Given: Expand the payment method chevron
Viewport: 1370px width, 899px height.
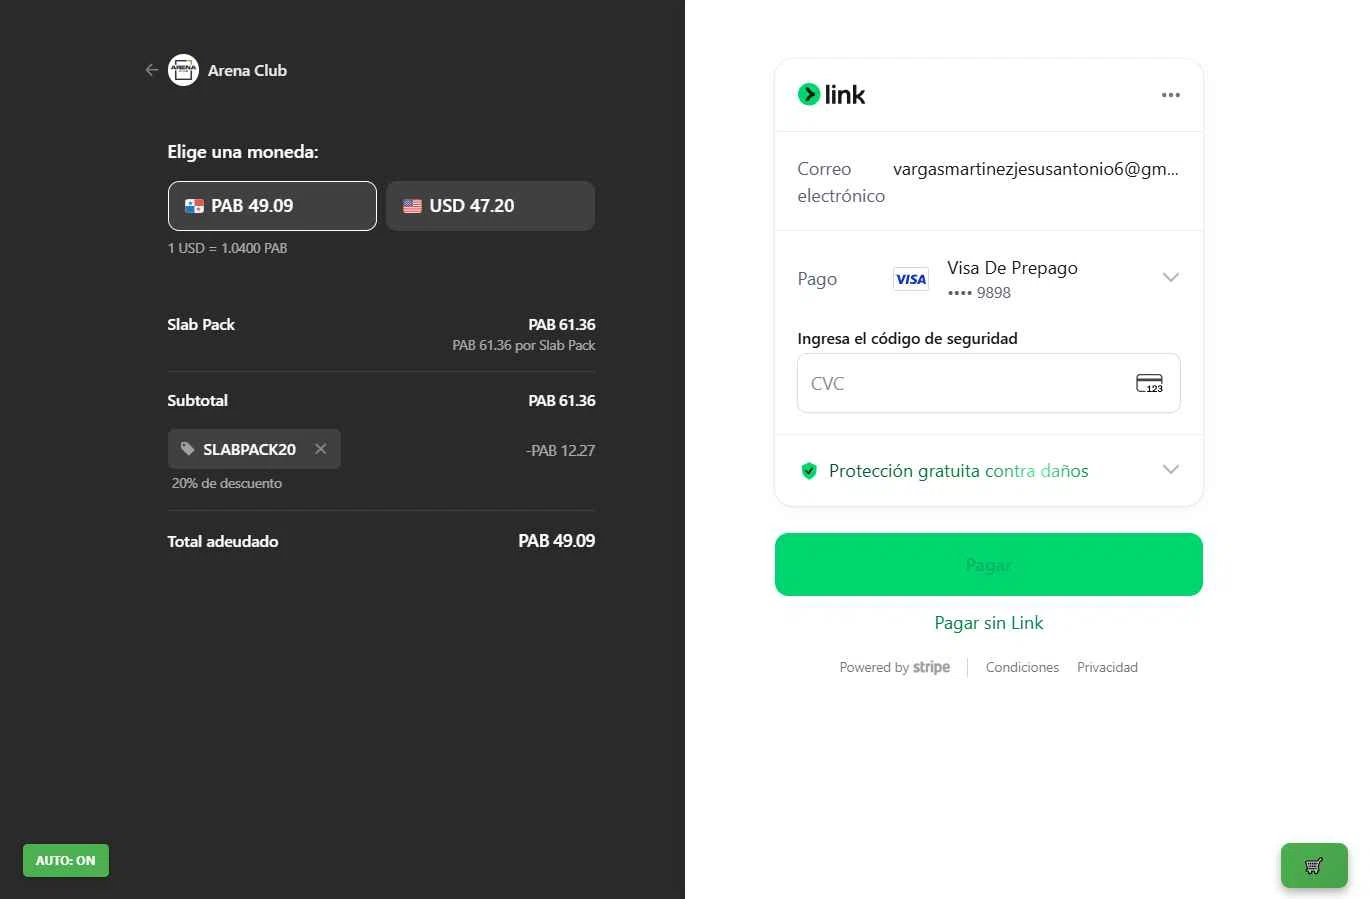Looking at the screenshot, I should [1171, 277].
